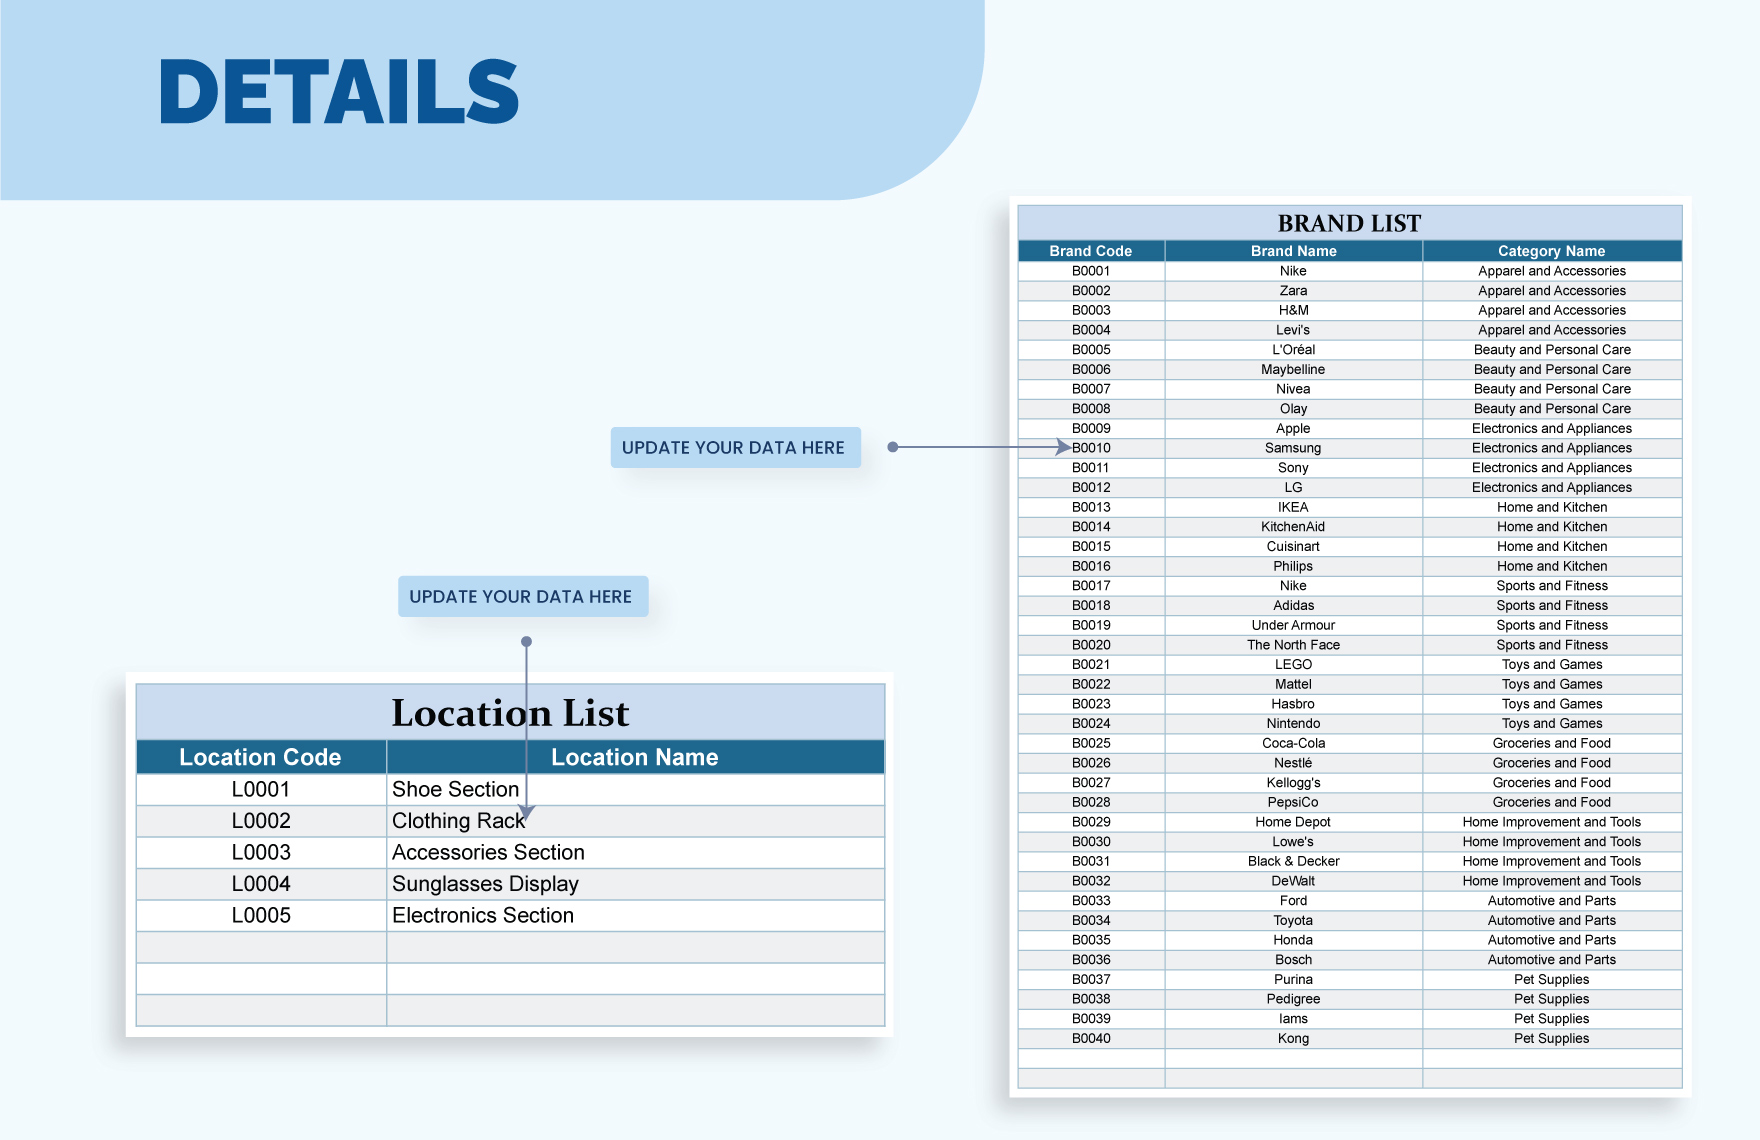Viewport: 1760px width, 1140px height.
Task: Click brand name Toyota
Action: pyautogui.click(x=1293, y=920)
